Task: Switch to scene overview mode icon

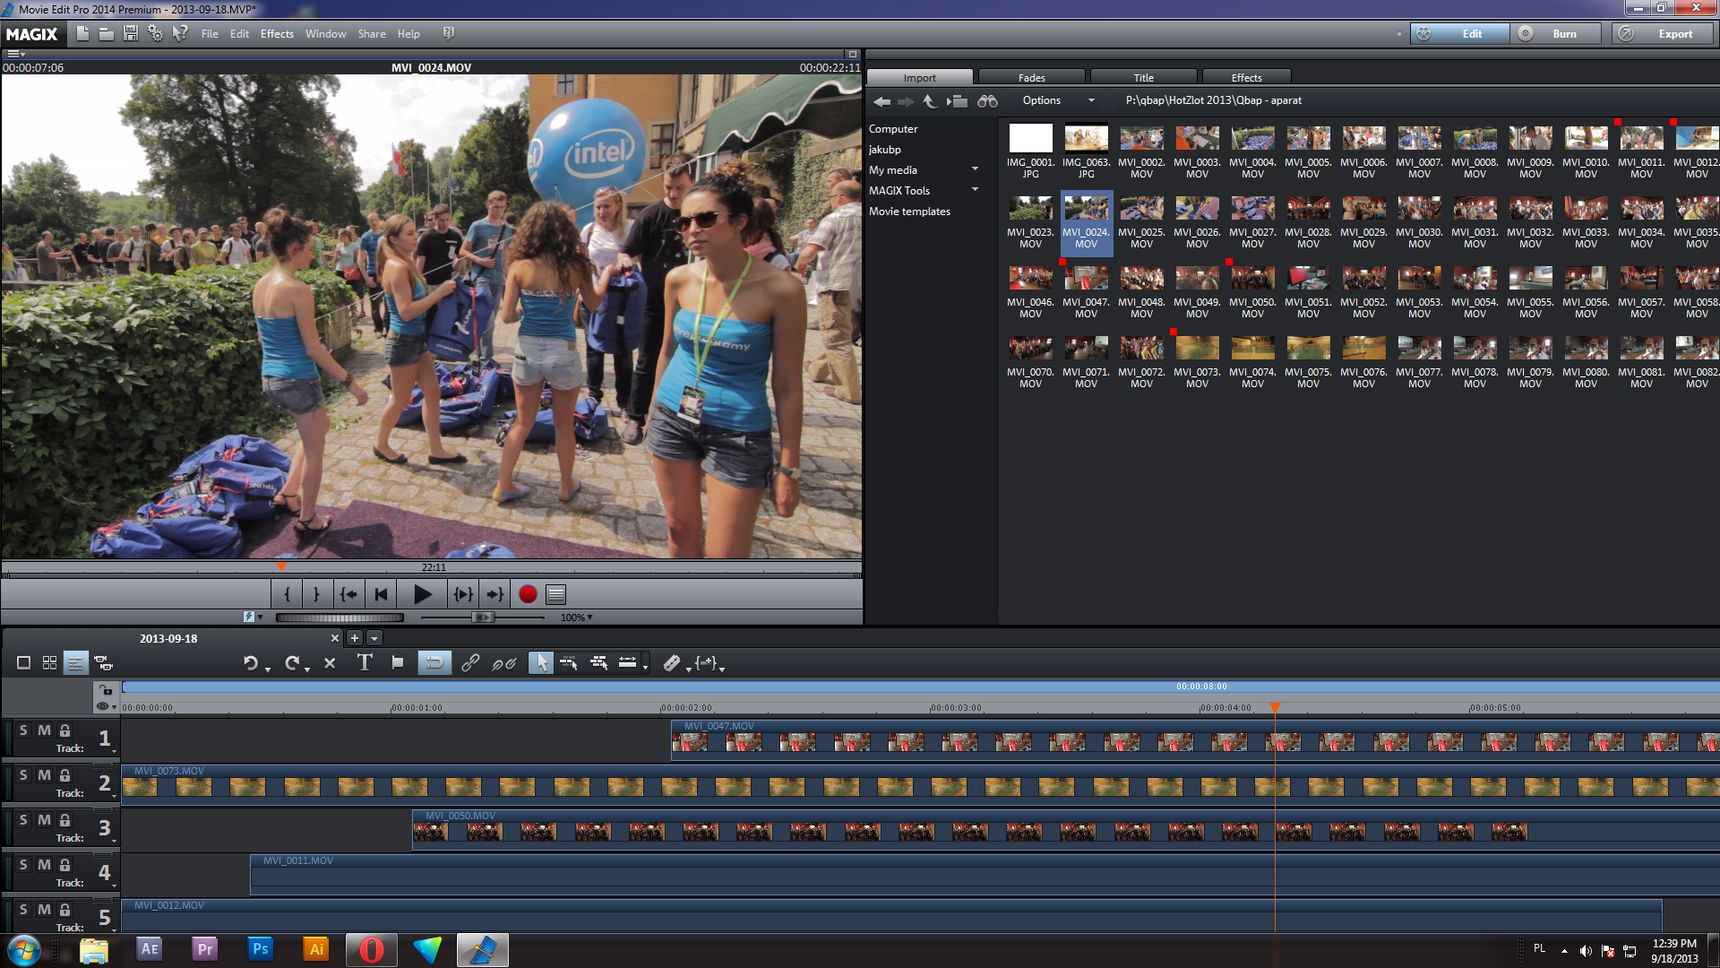Action: (49, 662)
